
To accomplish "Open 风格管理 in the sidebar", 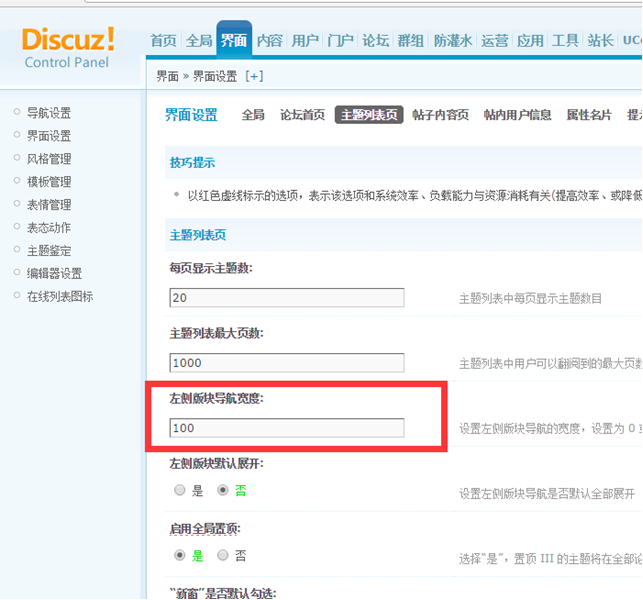I will pos(49,159).
